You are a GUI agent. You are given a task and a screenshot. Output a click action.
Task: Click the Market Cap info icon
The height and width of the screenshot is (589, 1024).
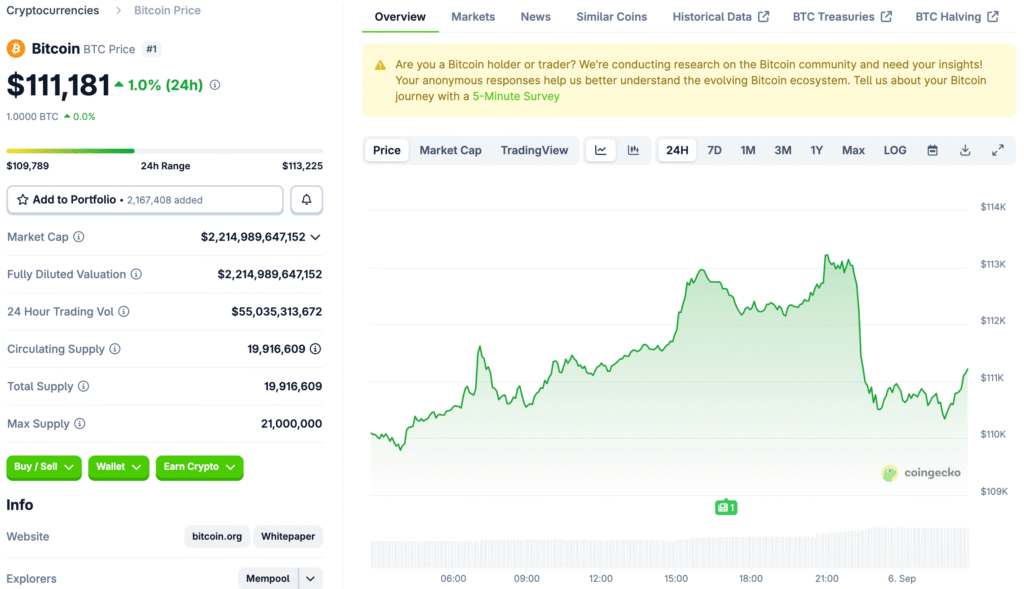[78, 237]
